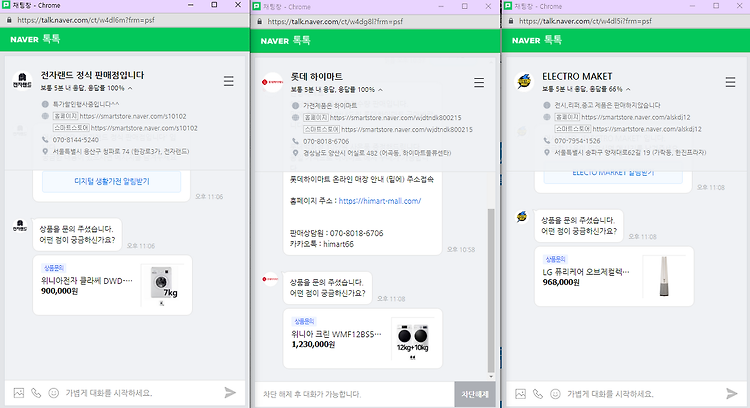Focus message input field in ELECTRO MAKET chat

tap(643, 394)
